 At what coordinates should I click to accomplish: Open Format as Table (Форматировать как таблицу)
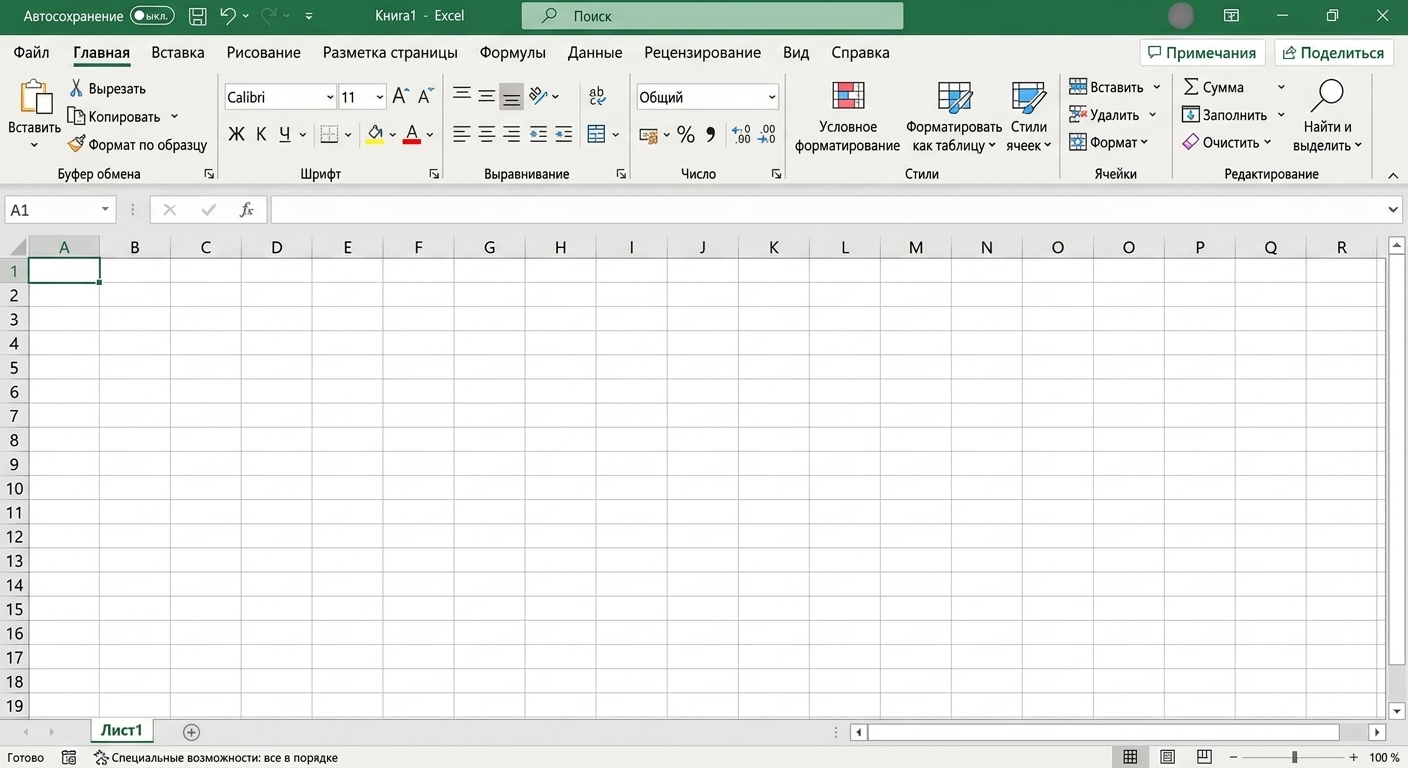pos(954,117)
